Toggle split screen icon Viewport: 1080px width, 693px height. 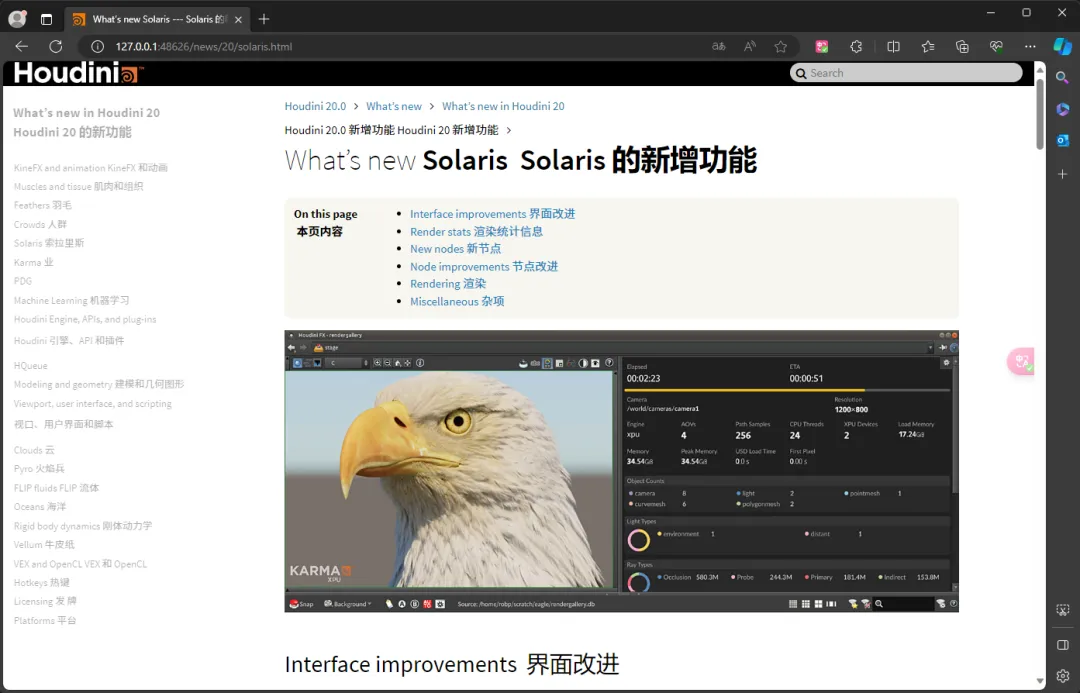click(893, 47)
